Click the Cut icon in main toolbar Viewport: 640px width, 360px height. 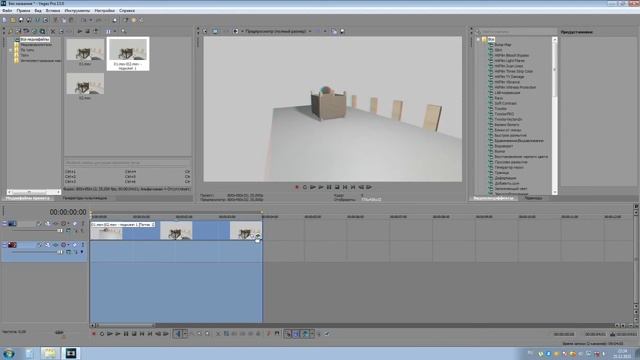pyautogui.click(x=56, y=20)
